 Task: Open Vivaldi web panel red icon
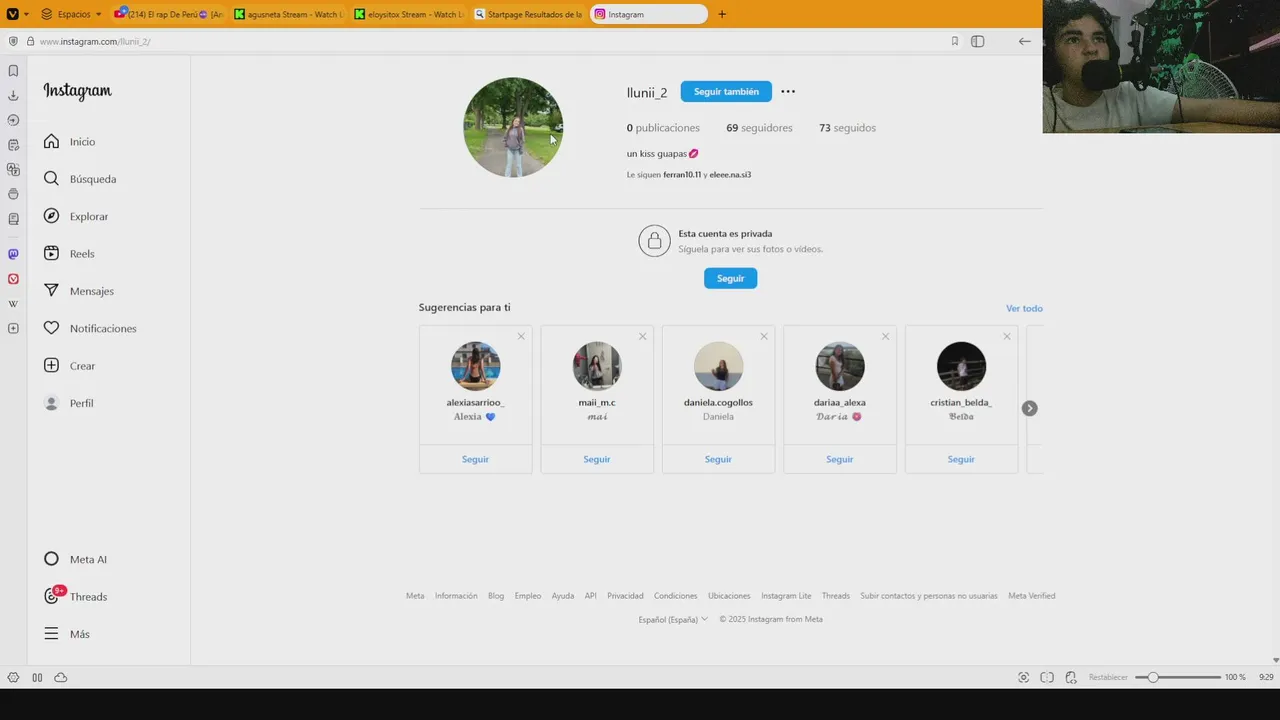[13, 279]
